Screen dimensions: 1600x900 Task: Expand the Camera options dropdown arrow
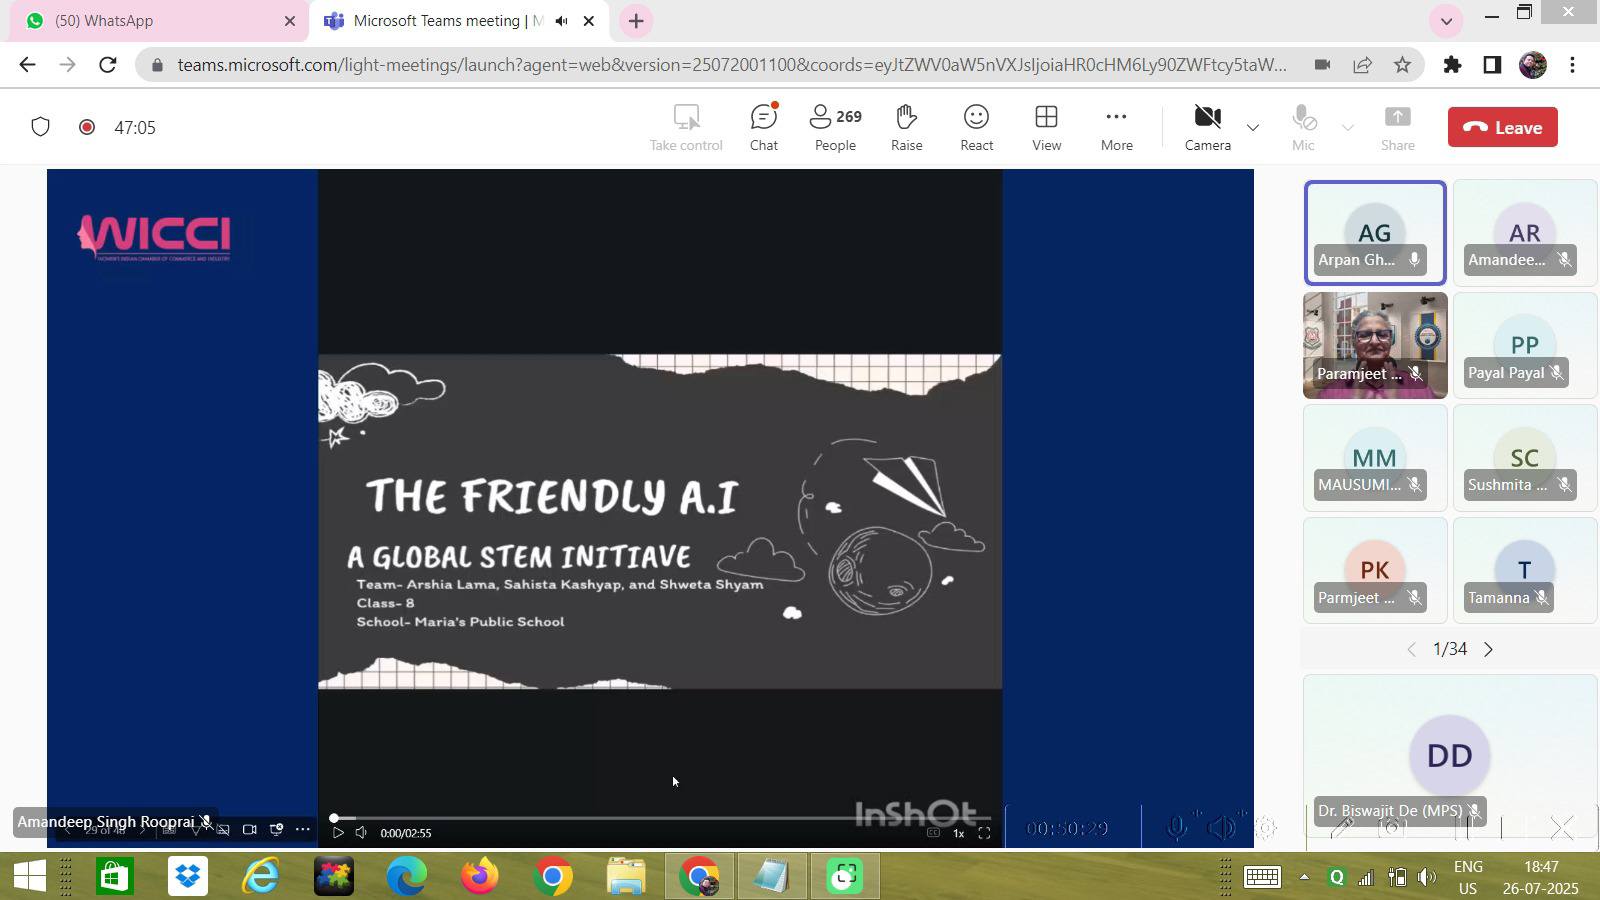point(1252,128)
